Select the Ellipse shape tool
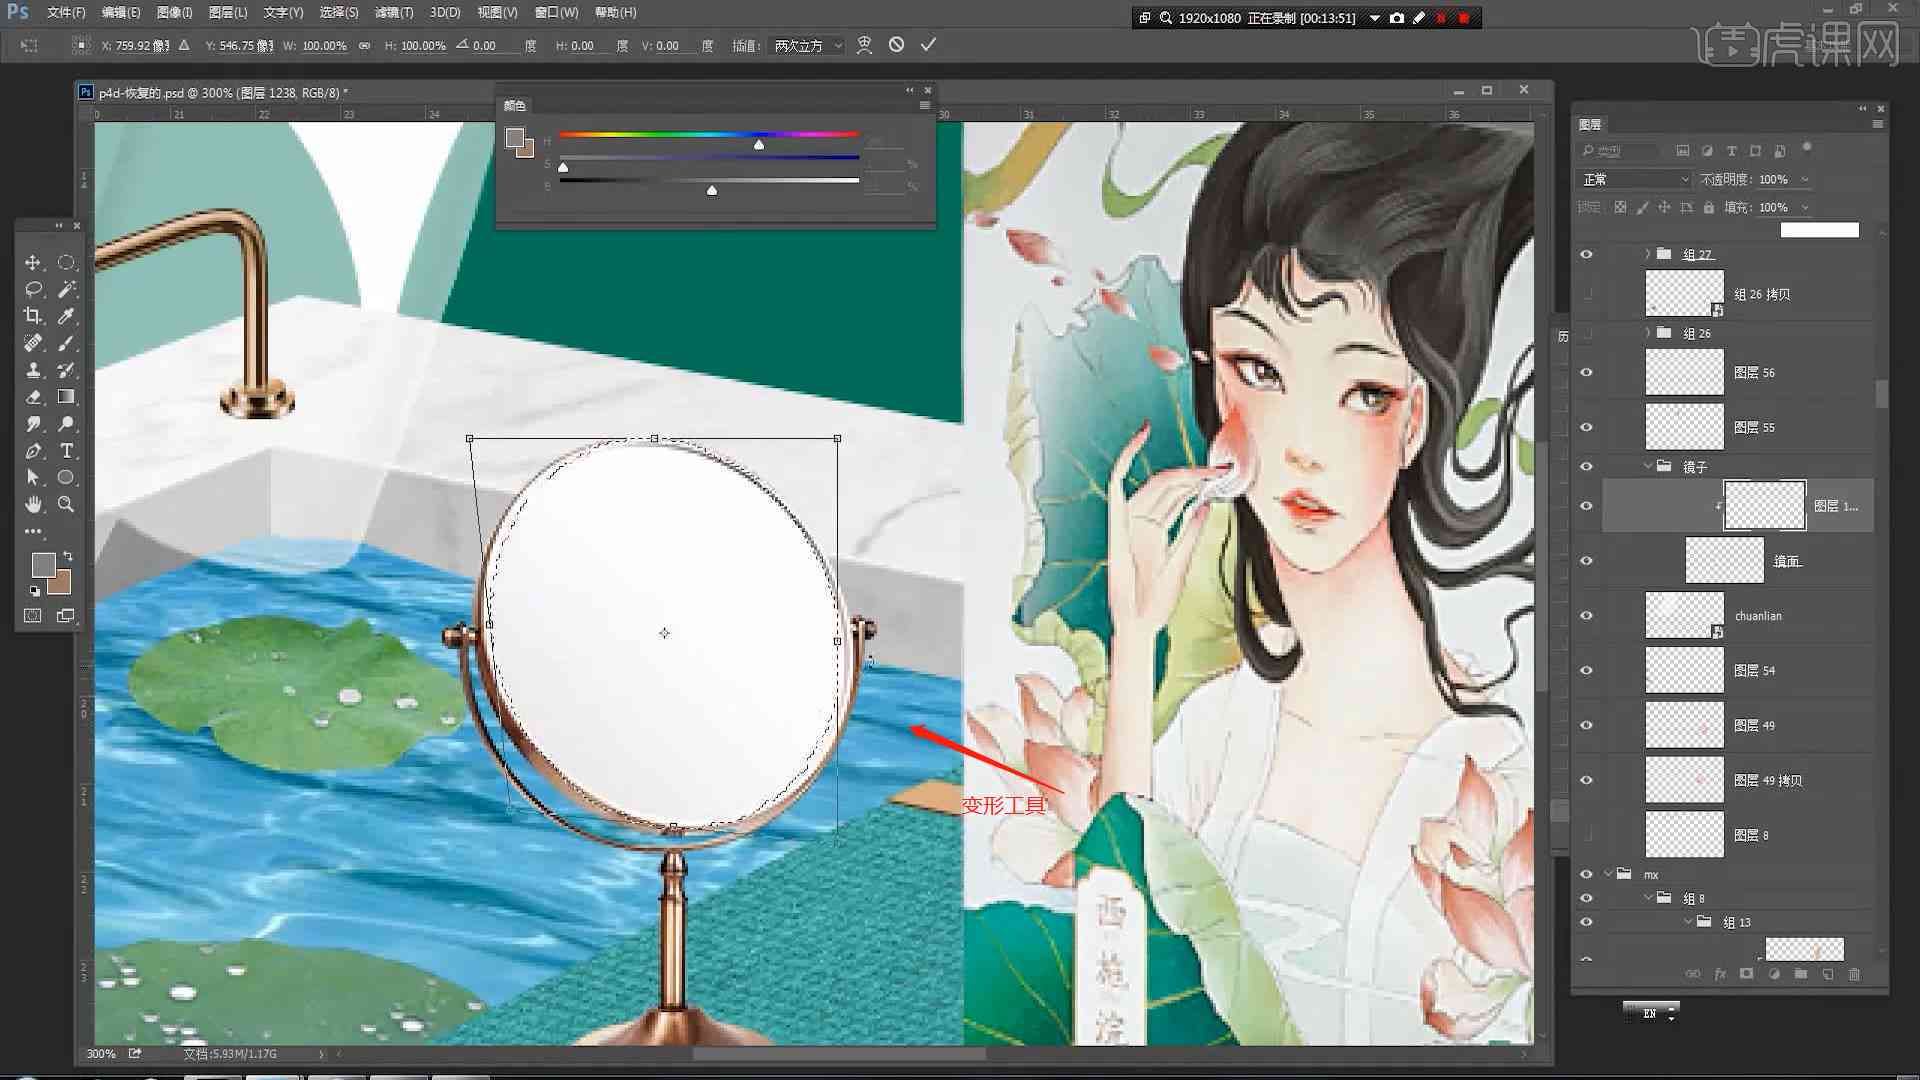Image resolution: width=1920 pixels, height=1080 pixels. 66,478
